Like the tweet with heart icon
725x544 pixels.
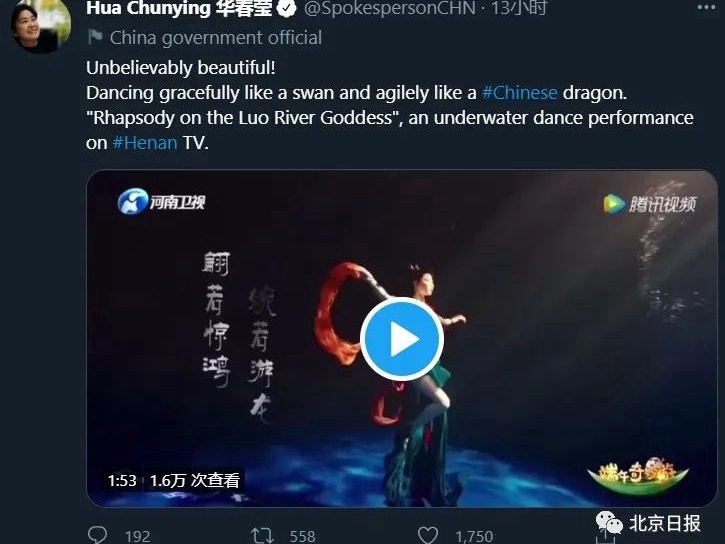pos(428,535)
